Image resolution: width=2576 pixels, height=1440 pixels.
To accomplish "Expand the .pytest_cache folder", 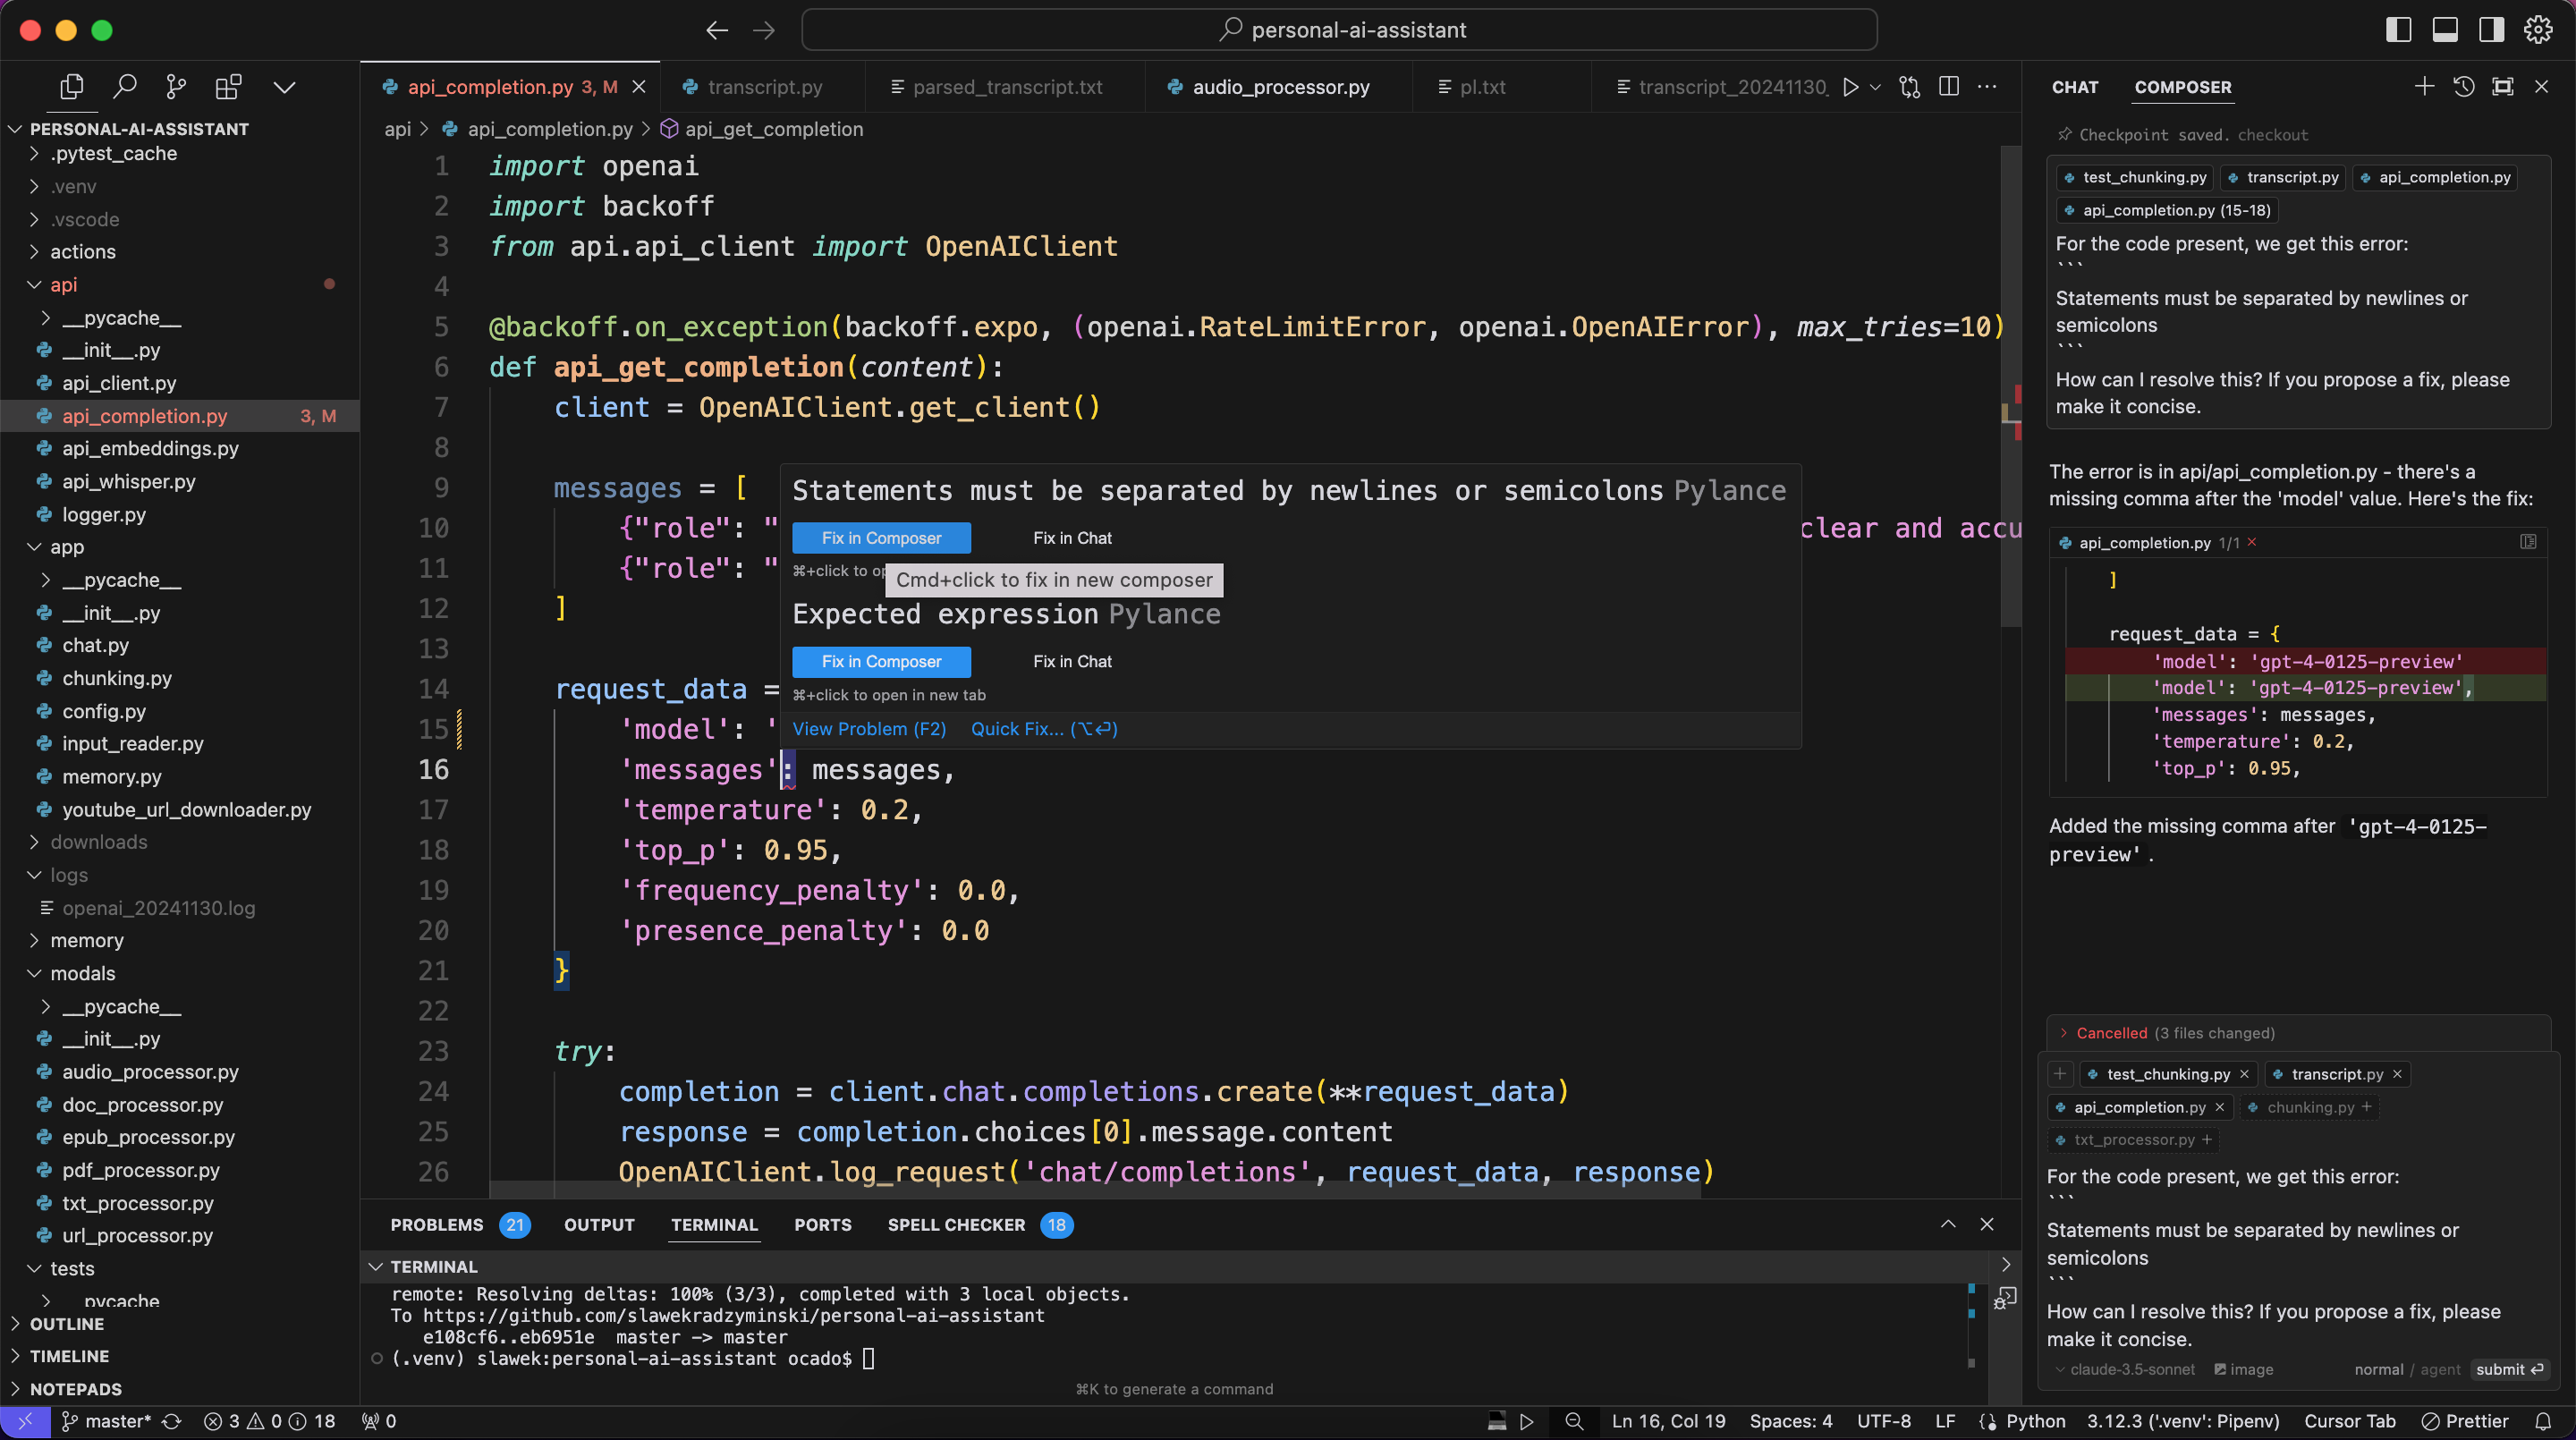I will [180, 153].
